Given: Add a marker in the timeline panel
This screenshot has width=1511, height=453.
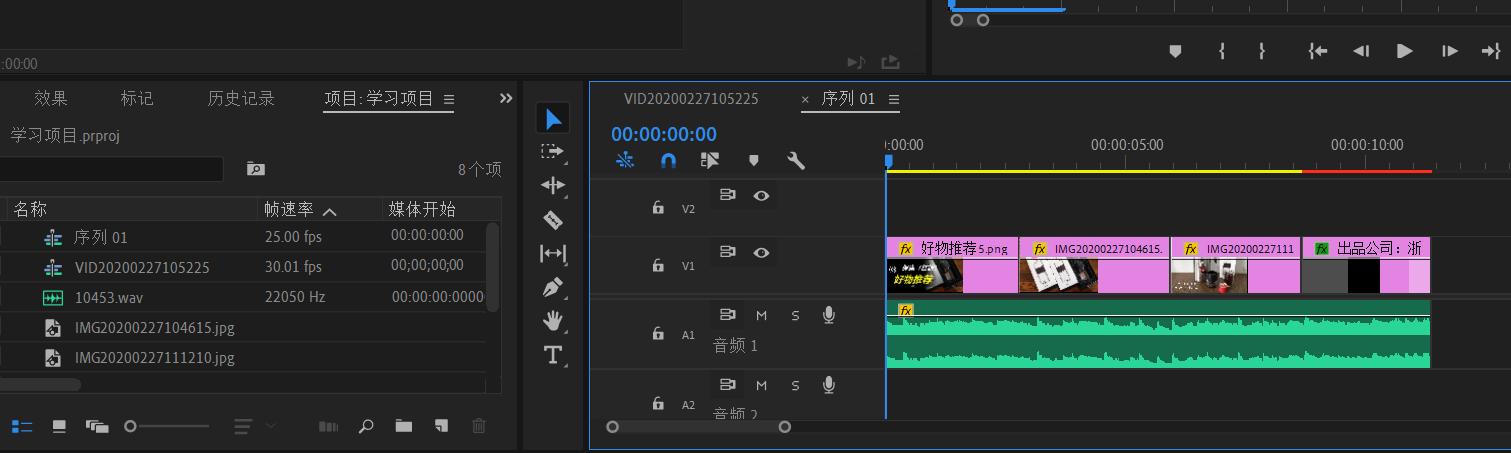Looking at the screenshot, I should coord(754,160).
